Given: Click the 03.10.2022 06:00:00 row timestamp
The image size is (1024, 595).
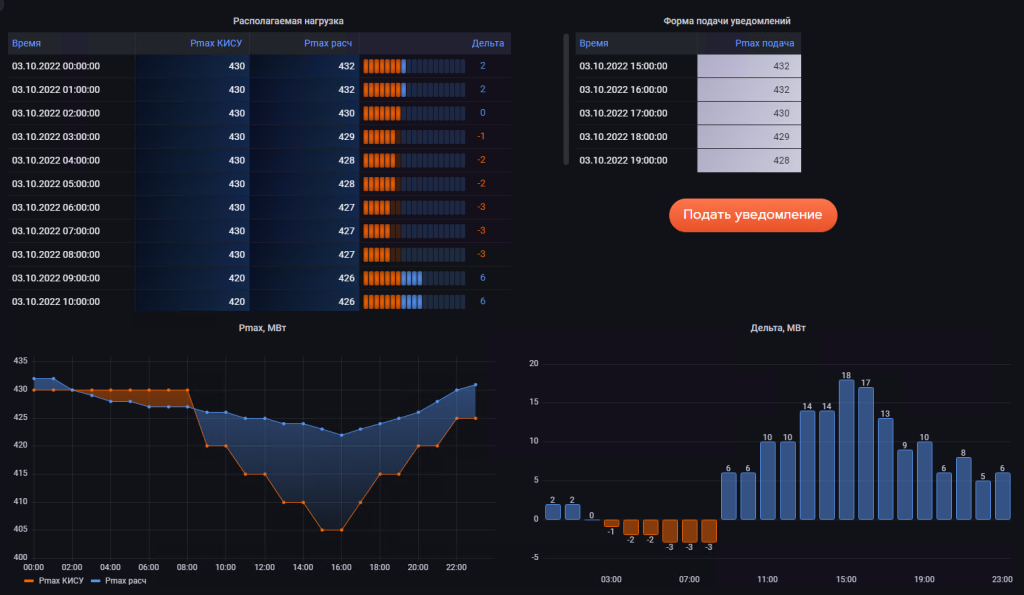Looking at the screenshot, I should pyautogui.click(x=56, y=208).
